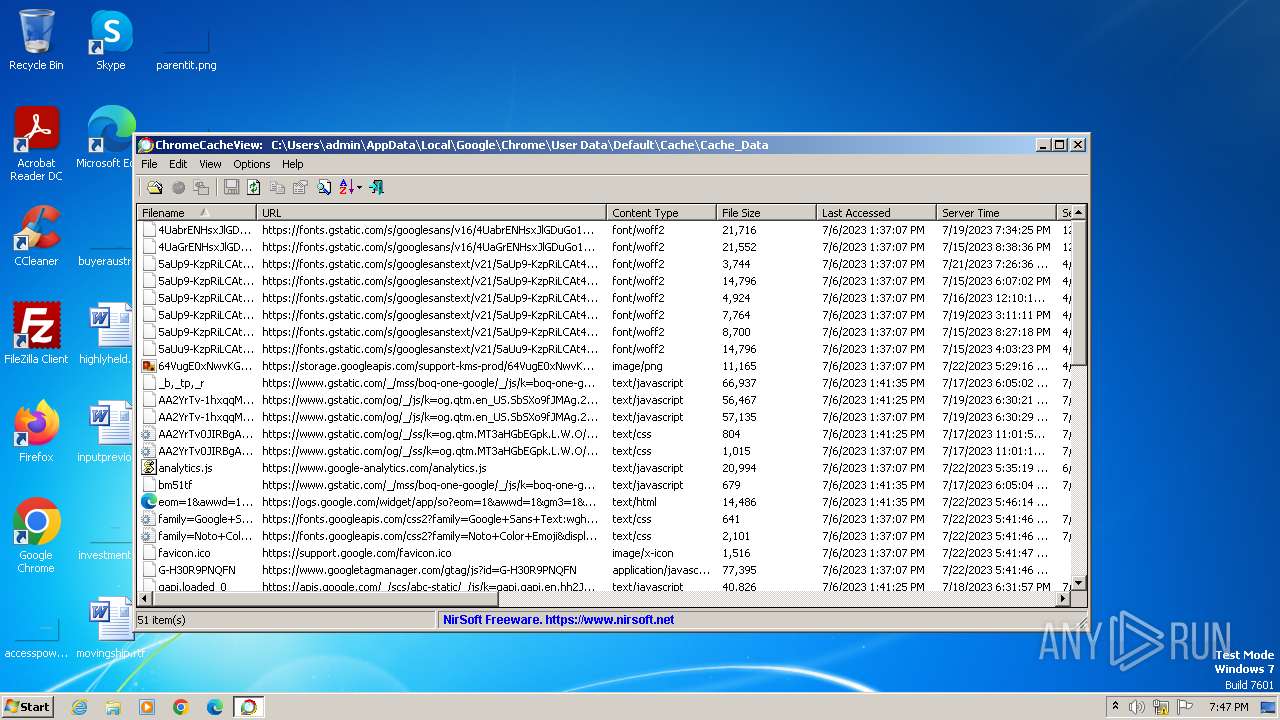1280x720 pixels.
Task: Open the Google Chrome desktop icon
Action: pyautogui.click(x=36, y=535)
